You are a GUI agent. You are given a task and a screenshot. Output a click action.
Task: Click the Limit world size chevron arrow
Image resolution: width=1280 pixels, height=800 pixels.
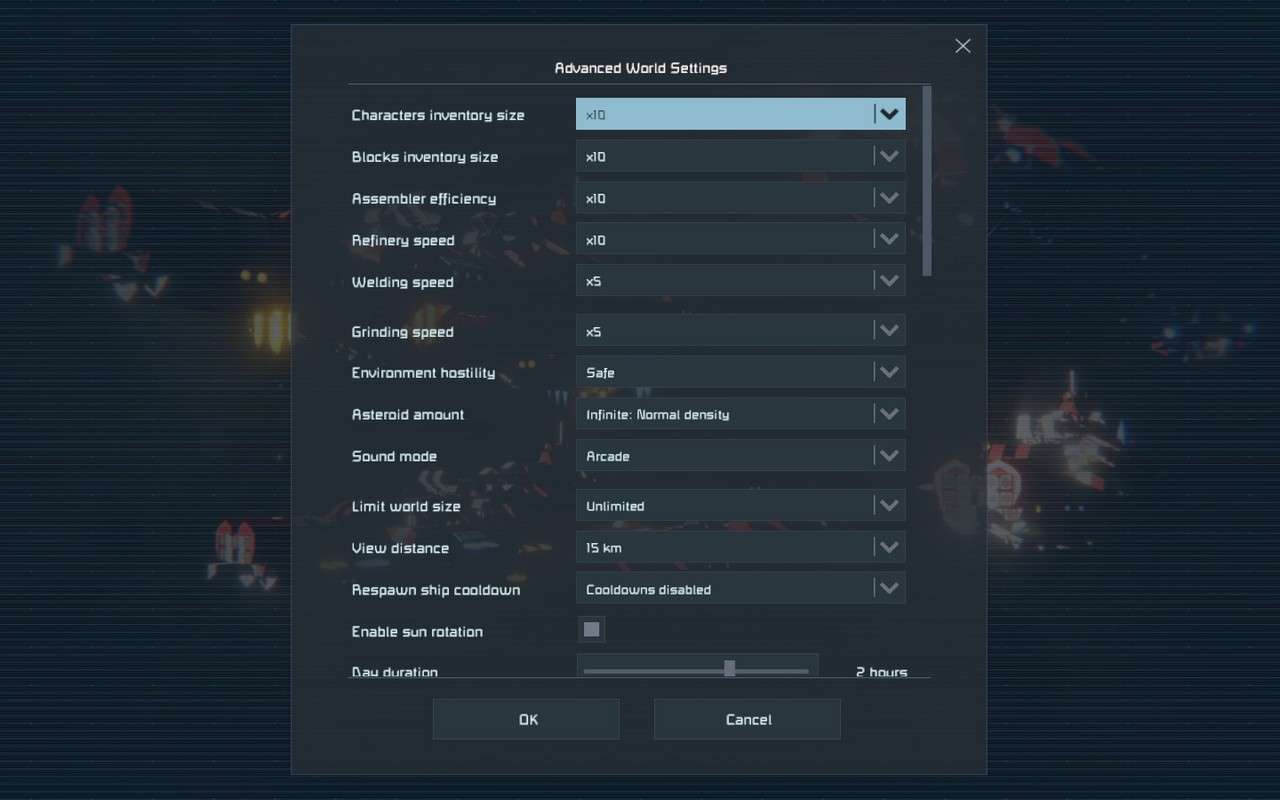click(889, 506)
